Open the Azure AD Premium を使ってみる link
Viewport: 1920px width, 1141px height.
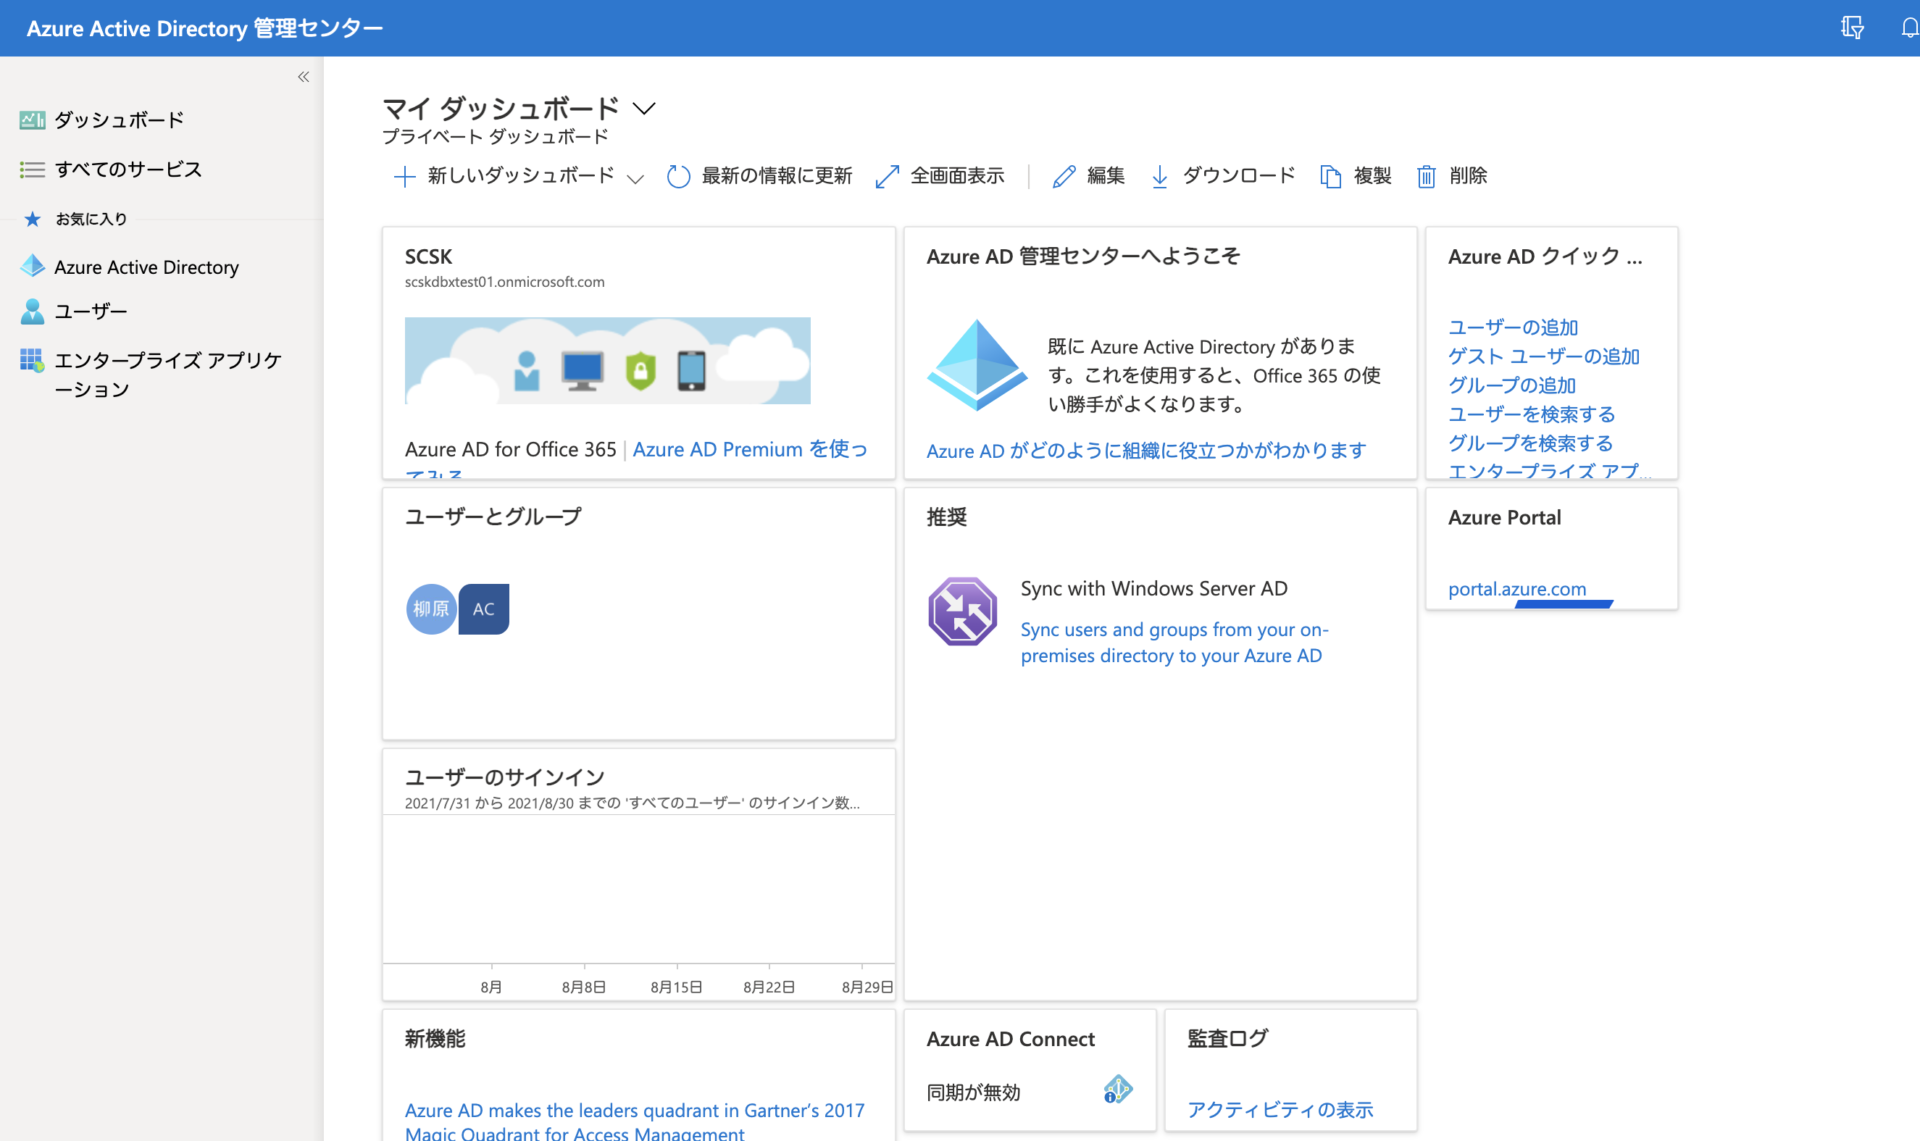pos(750,450)
